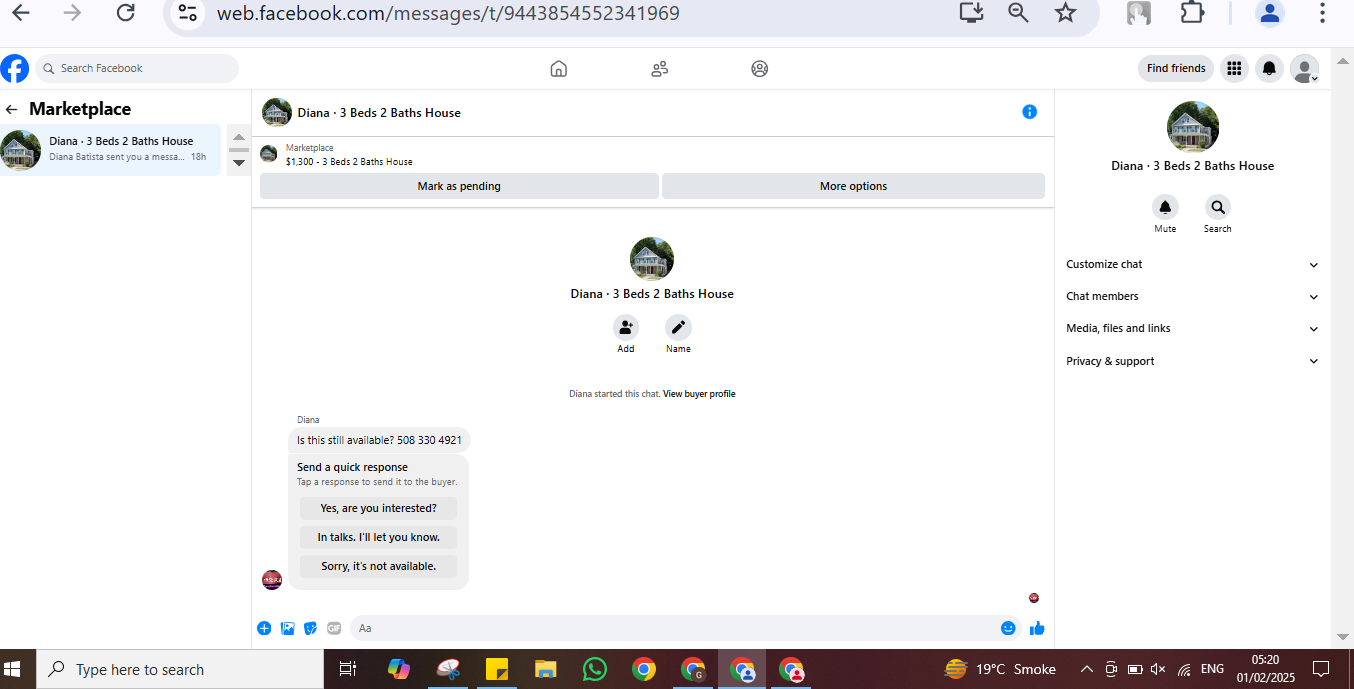Open the Facebook menu grid icon
The image size is (1354, 689).
pos(1234,68)
